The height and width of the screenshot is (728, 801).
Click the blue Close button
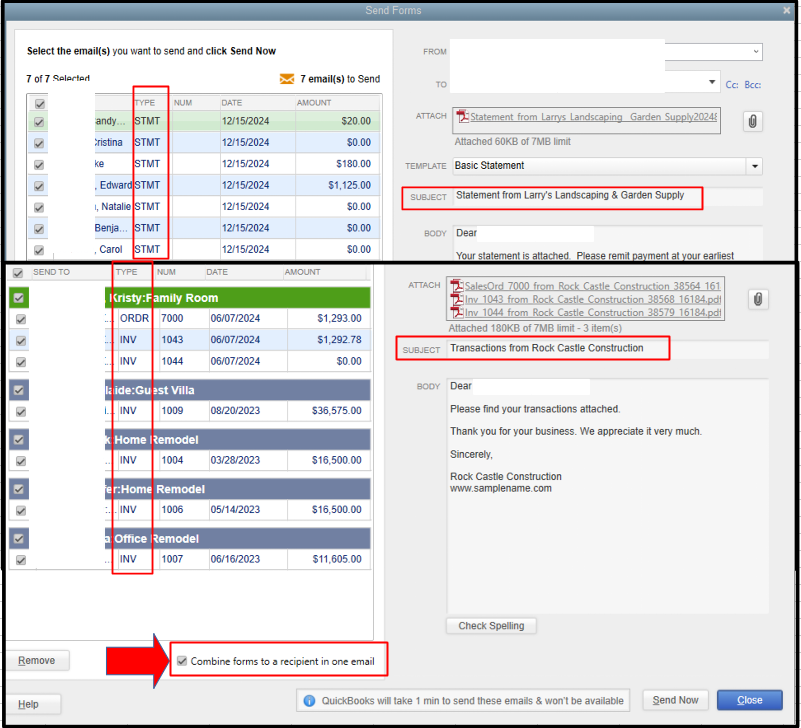(x=749, y=700)
